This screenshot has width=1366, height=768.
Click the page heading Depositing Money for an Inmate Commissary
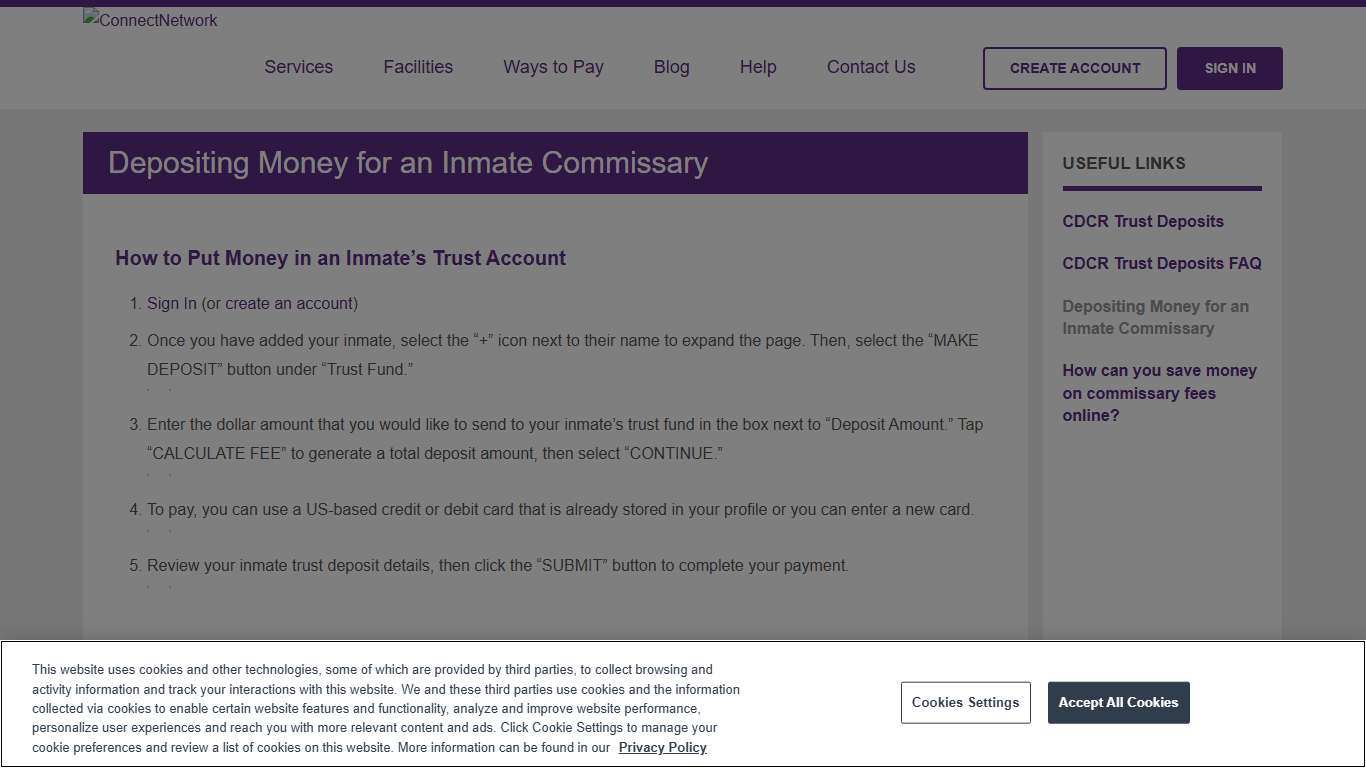click(x=408, y=163)
